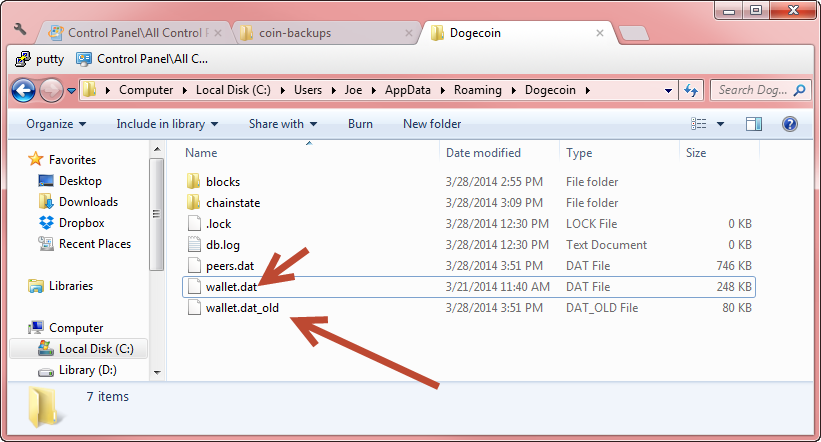Click the wrench settings icon

[x=20, y=29]
